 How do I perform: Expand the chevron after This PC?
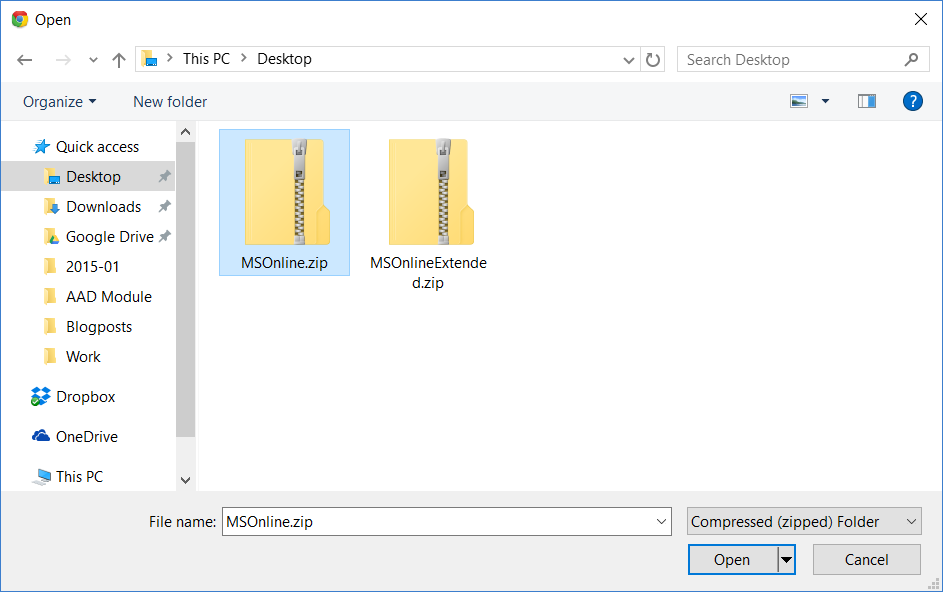[x=244, y=58]
